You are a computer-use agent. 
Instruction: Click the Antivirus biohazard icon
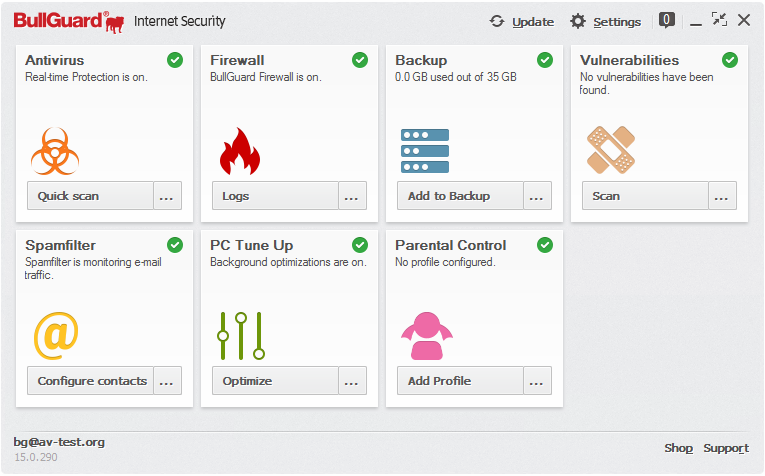pyautogui.click(x=55, y=150)
